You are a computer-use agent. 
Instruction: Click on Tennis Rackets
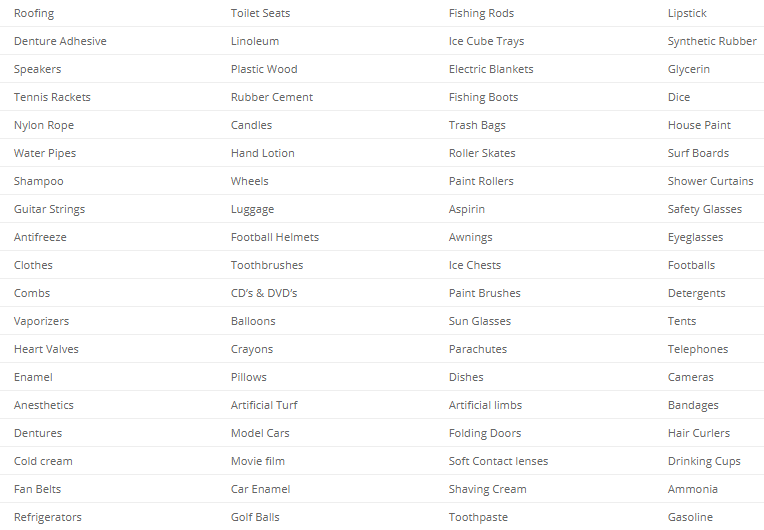52,97
